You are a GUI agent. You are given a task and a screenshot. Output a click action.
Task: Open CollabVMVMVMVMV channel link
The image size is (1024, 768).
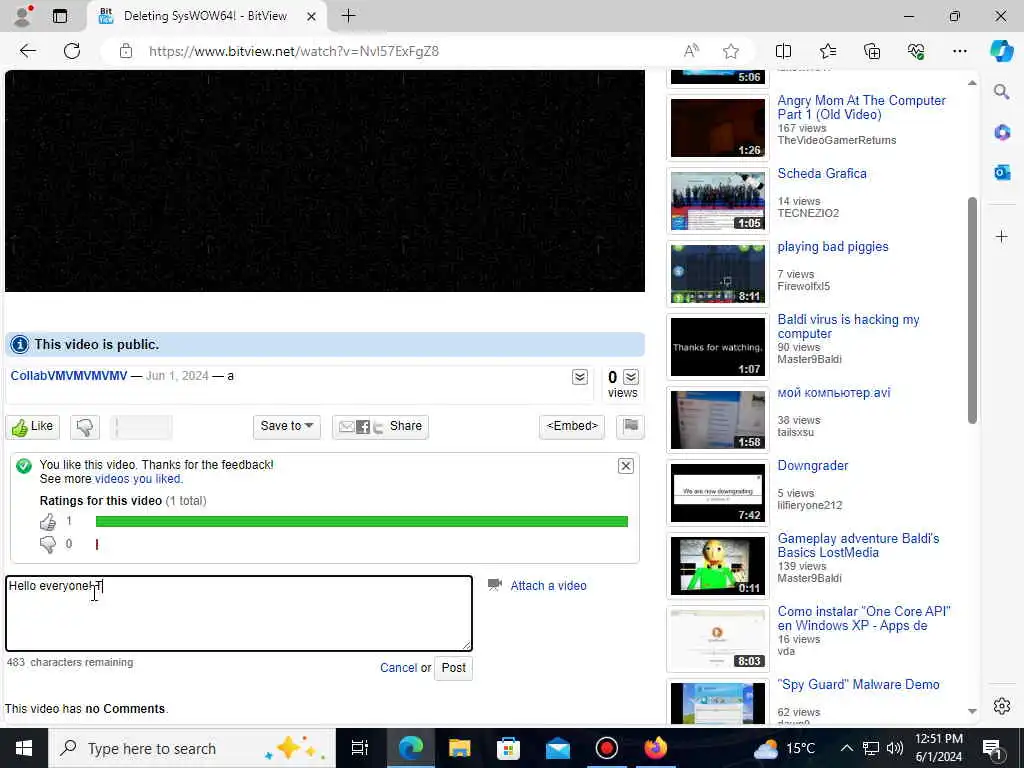[x=69, y=376]
